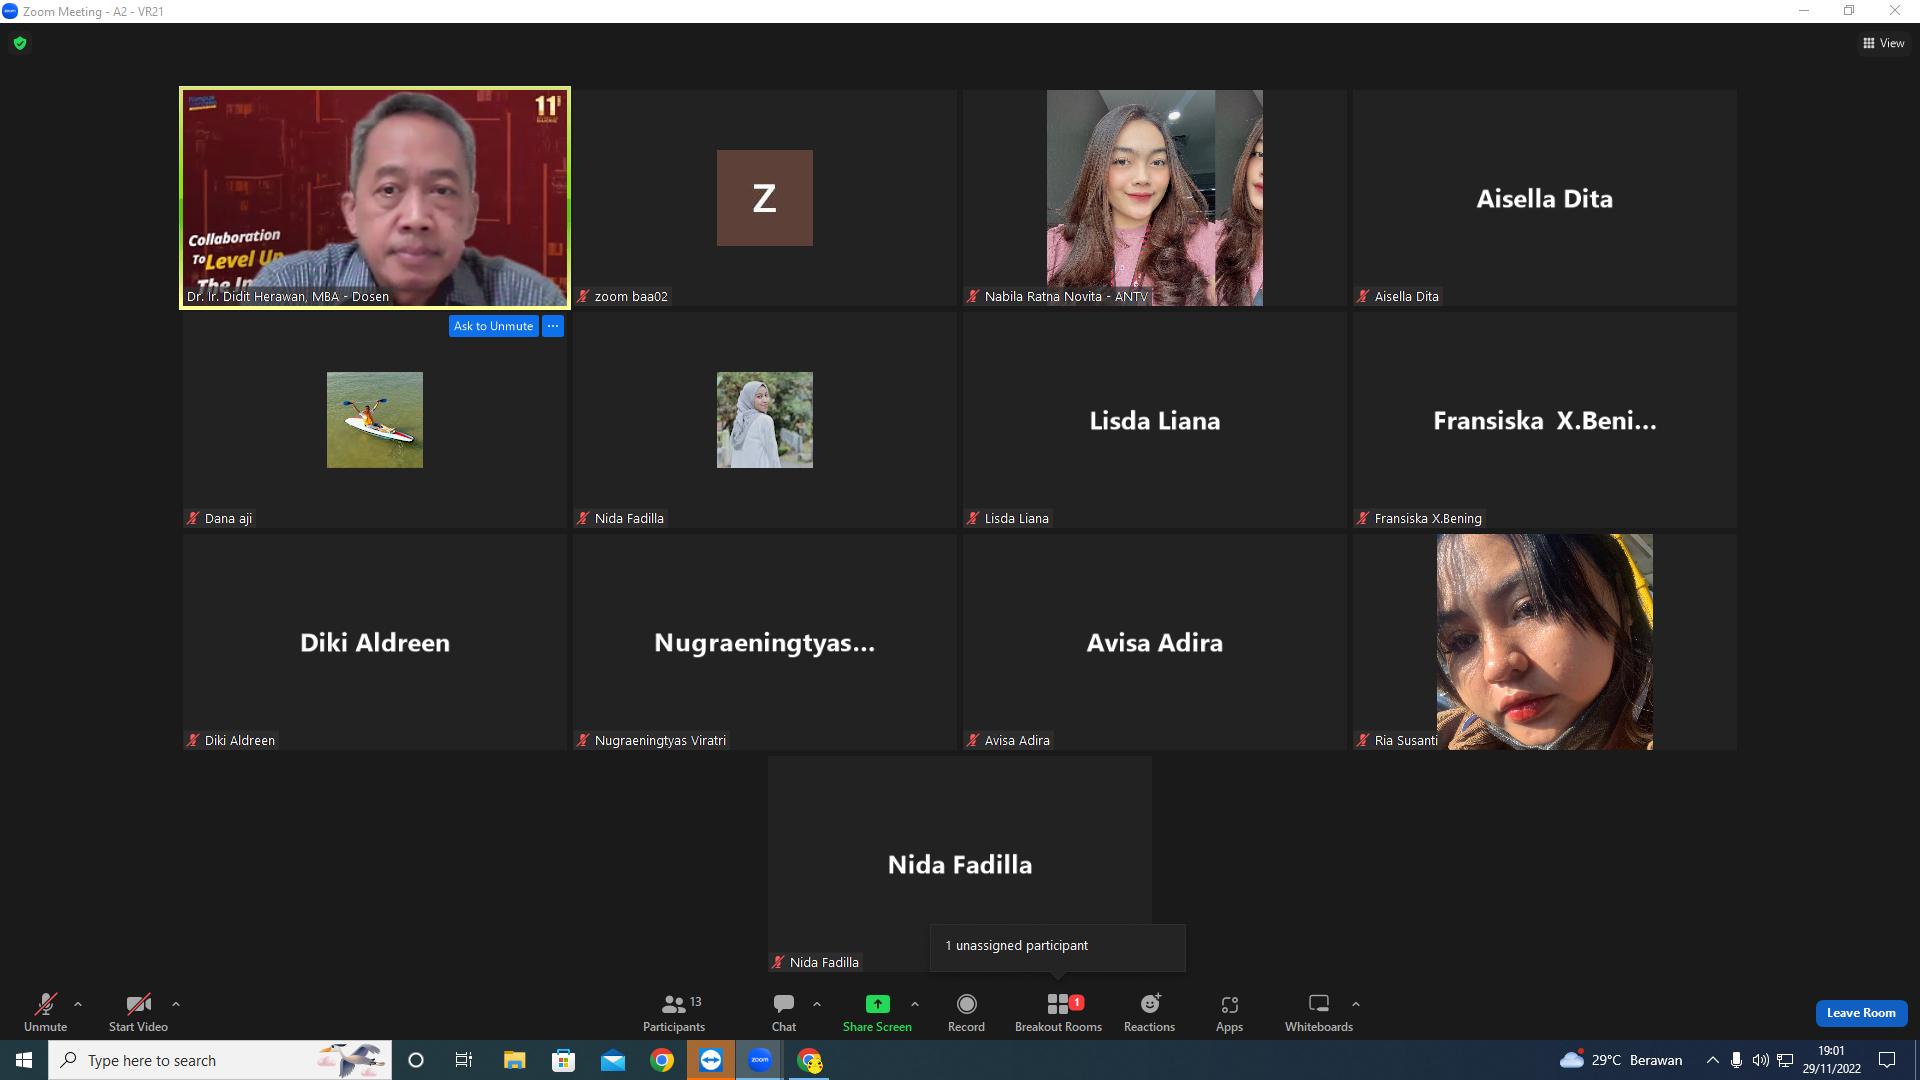This screenshot has width=1920, height=1080.
Task: Click the Share Screen button
Action: click(877, 1012)
